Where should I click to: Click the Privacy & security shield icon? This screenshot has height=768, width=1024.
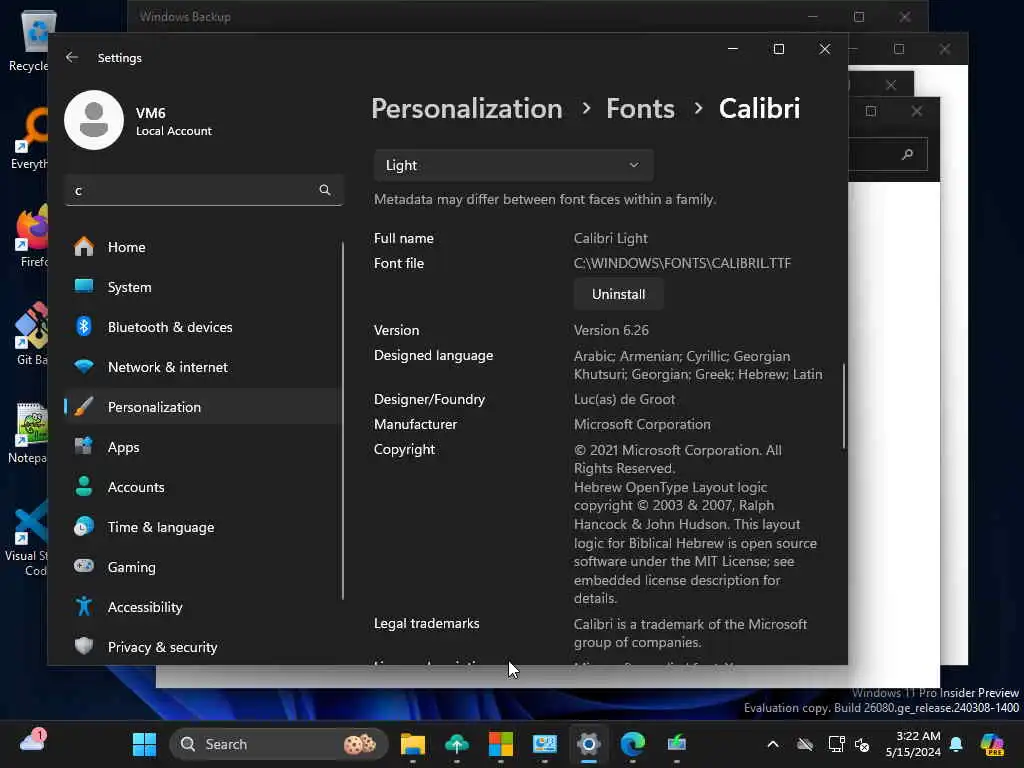tap(84, 647)
